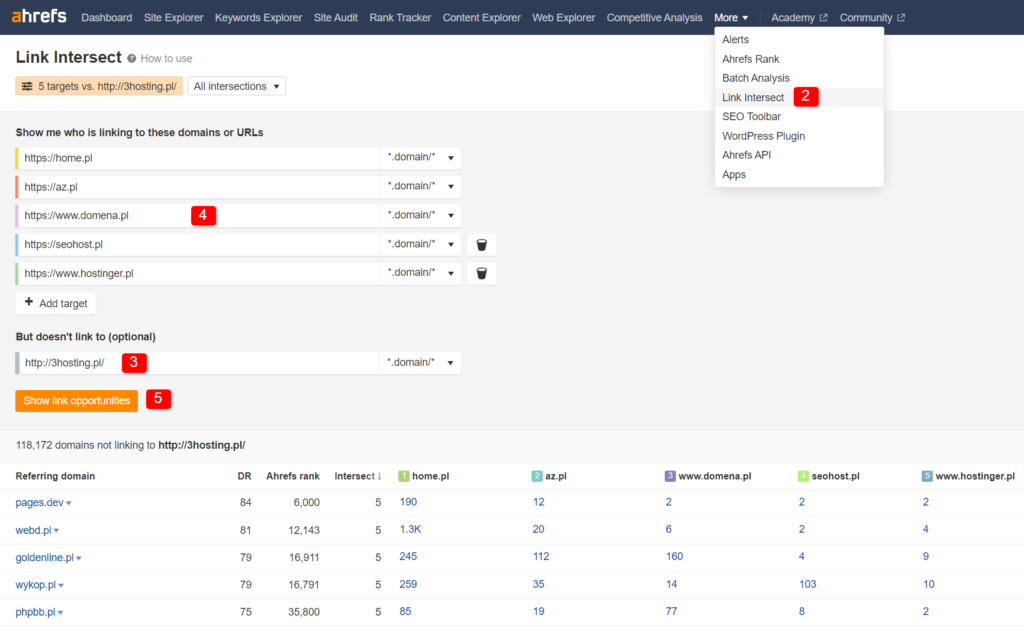Open Academy external link in navbar
Screen dimensions: 1024x631
(x=799, y=18)
